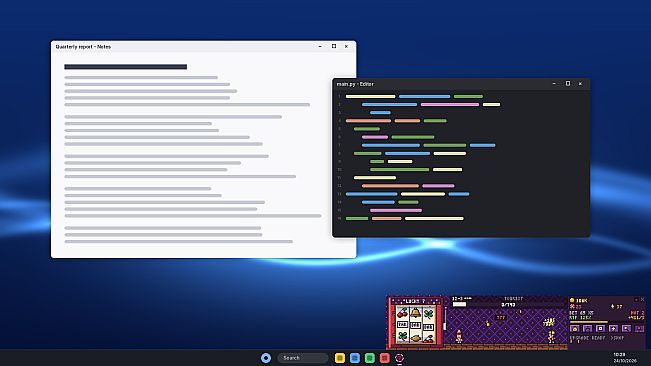Click the top-middle bell slot reel symbol

[x=416, y=312]
